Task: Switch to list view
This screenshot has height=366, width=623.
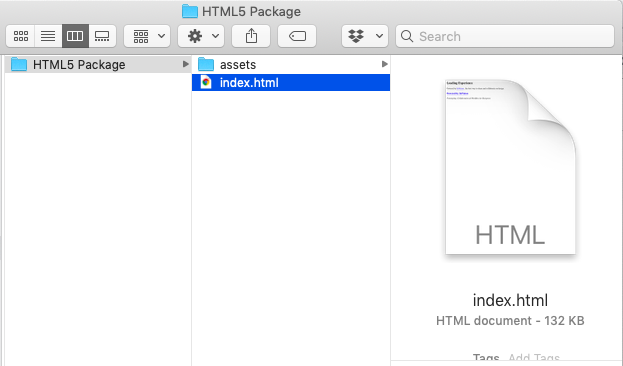Action: tap(48, 36)
